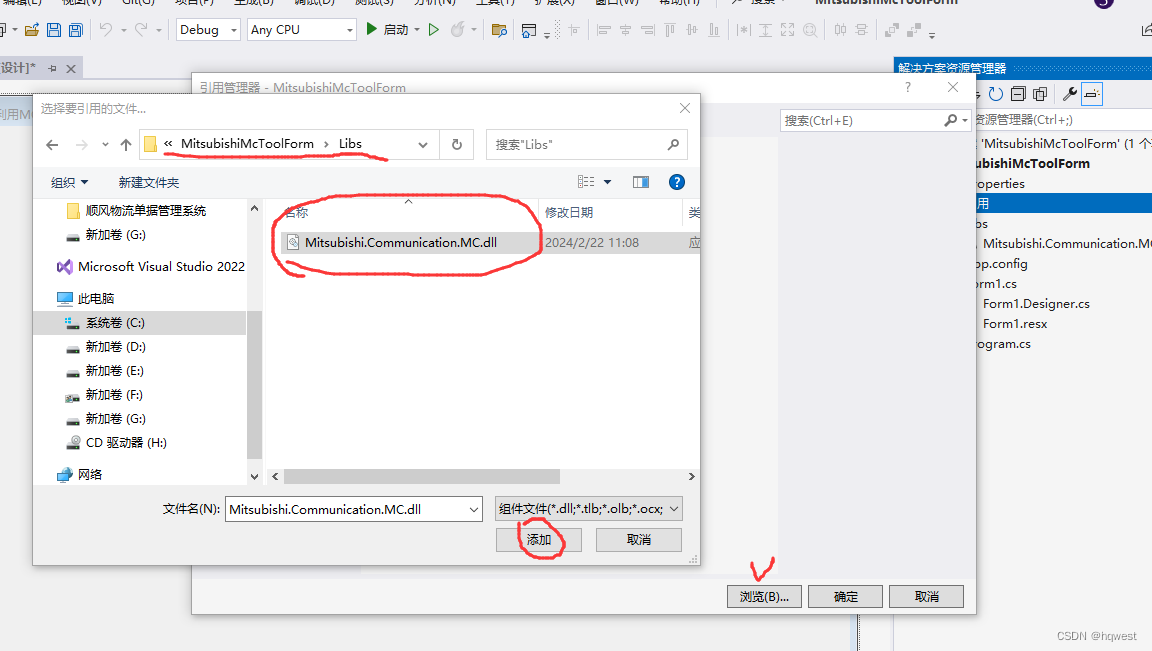Open the 文件名 combo box dropdown
This screenshot has height=651, width=1152.
pos(474,509)
